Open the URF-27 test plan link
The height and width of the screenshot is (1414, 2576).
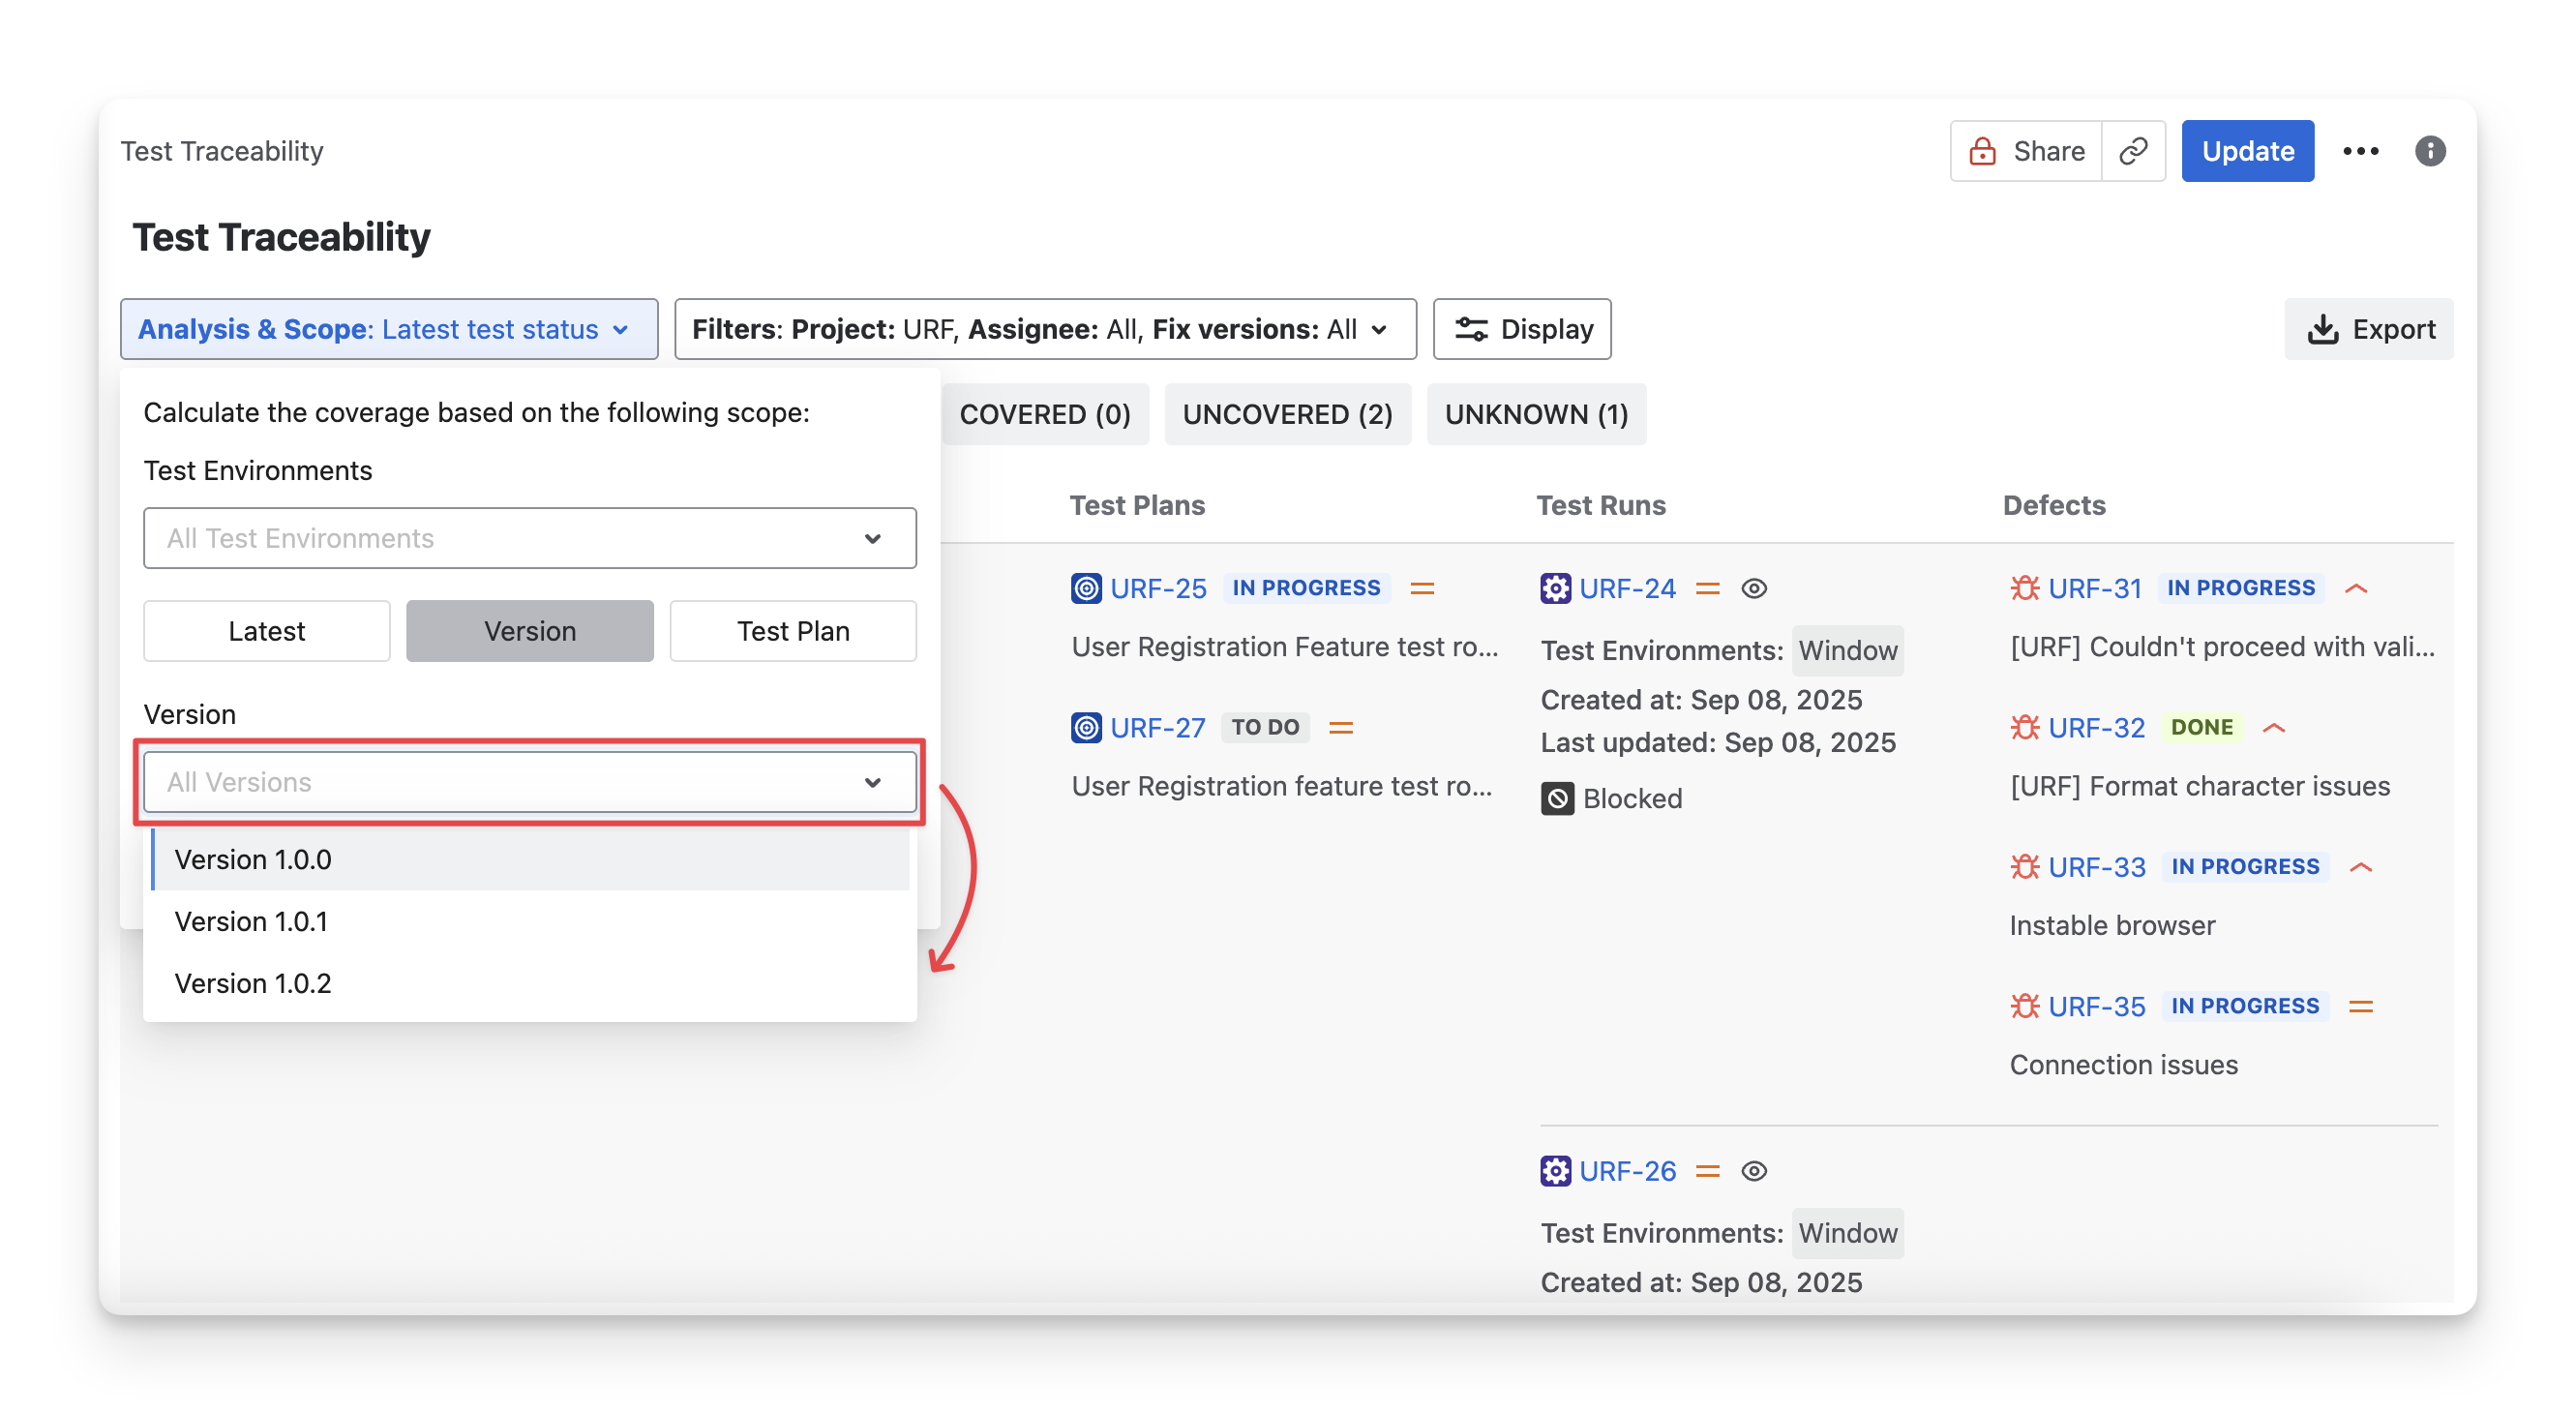tap(1157, 728)
